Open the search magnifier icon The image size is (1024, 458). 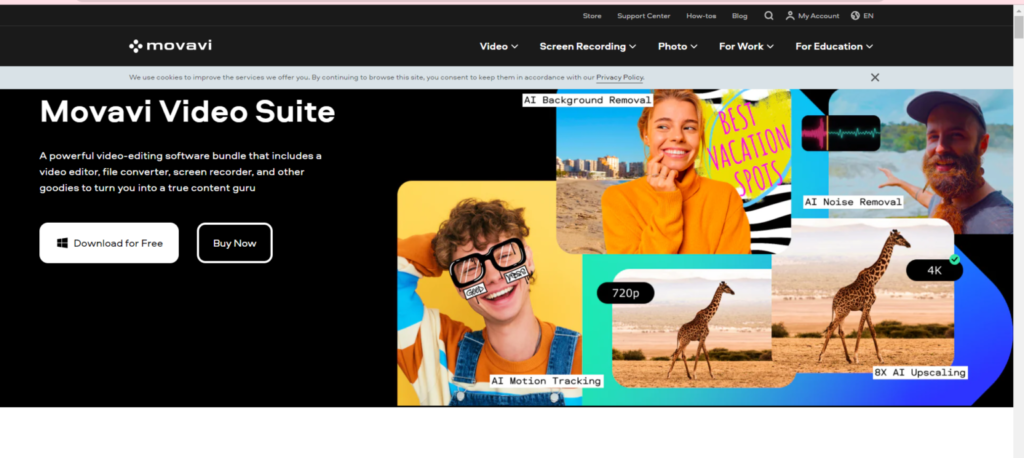(x=769, y=16)
